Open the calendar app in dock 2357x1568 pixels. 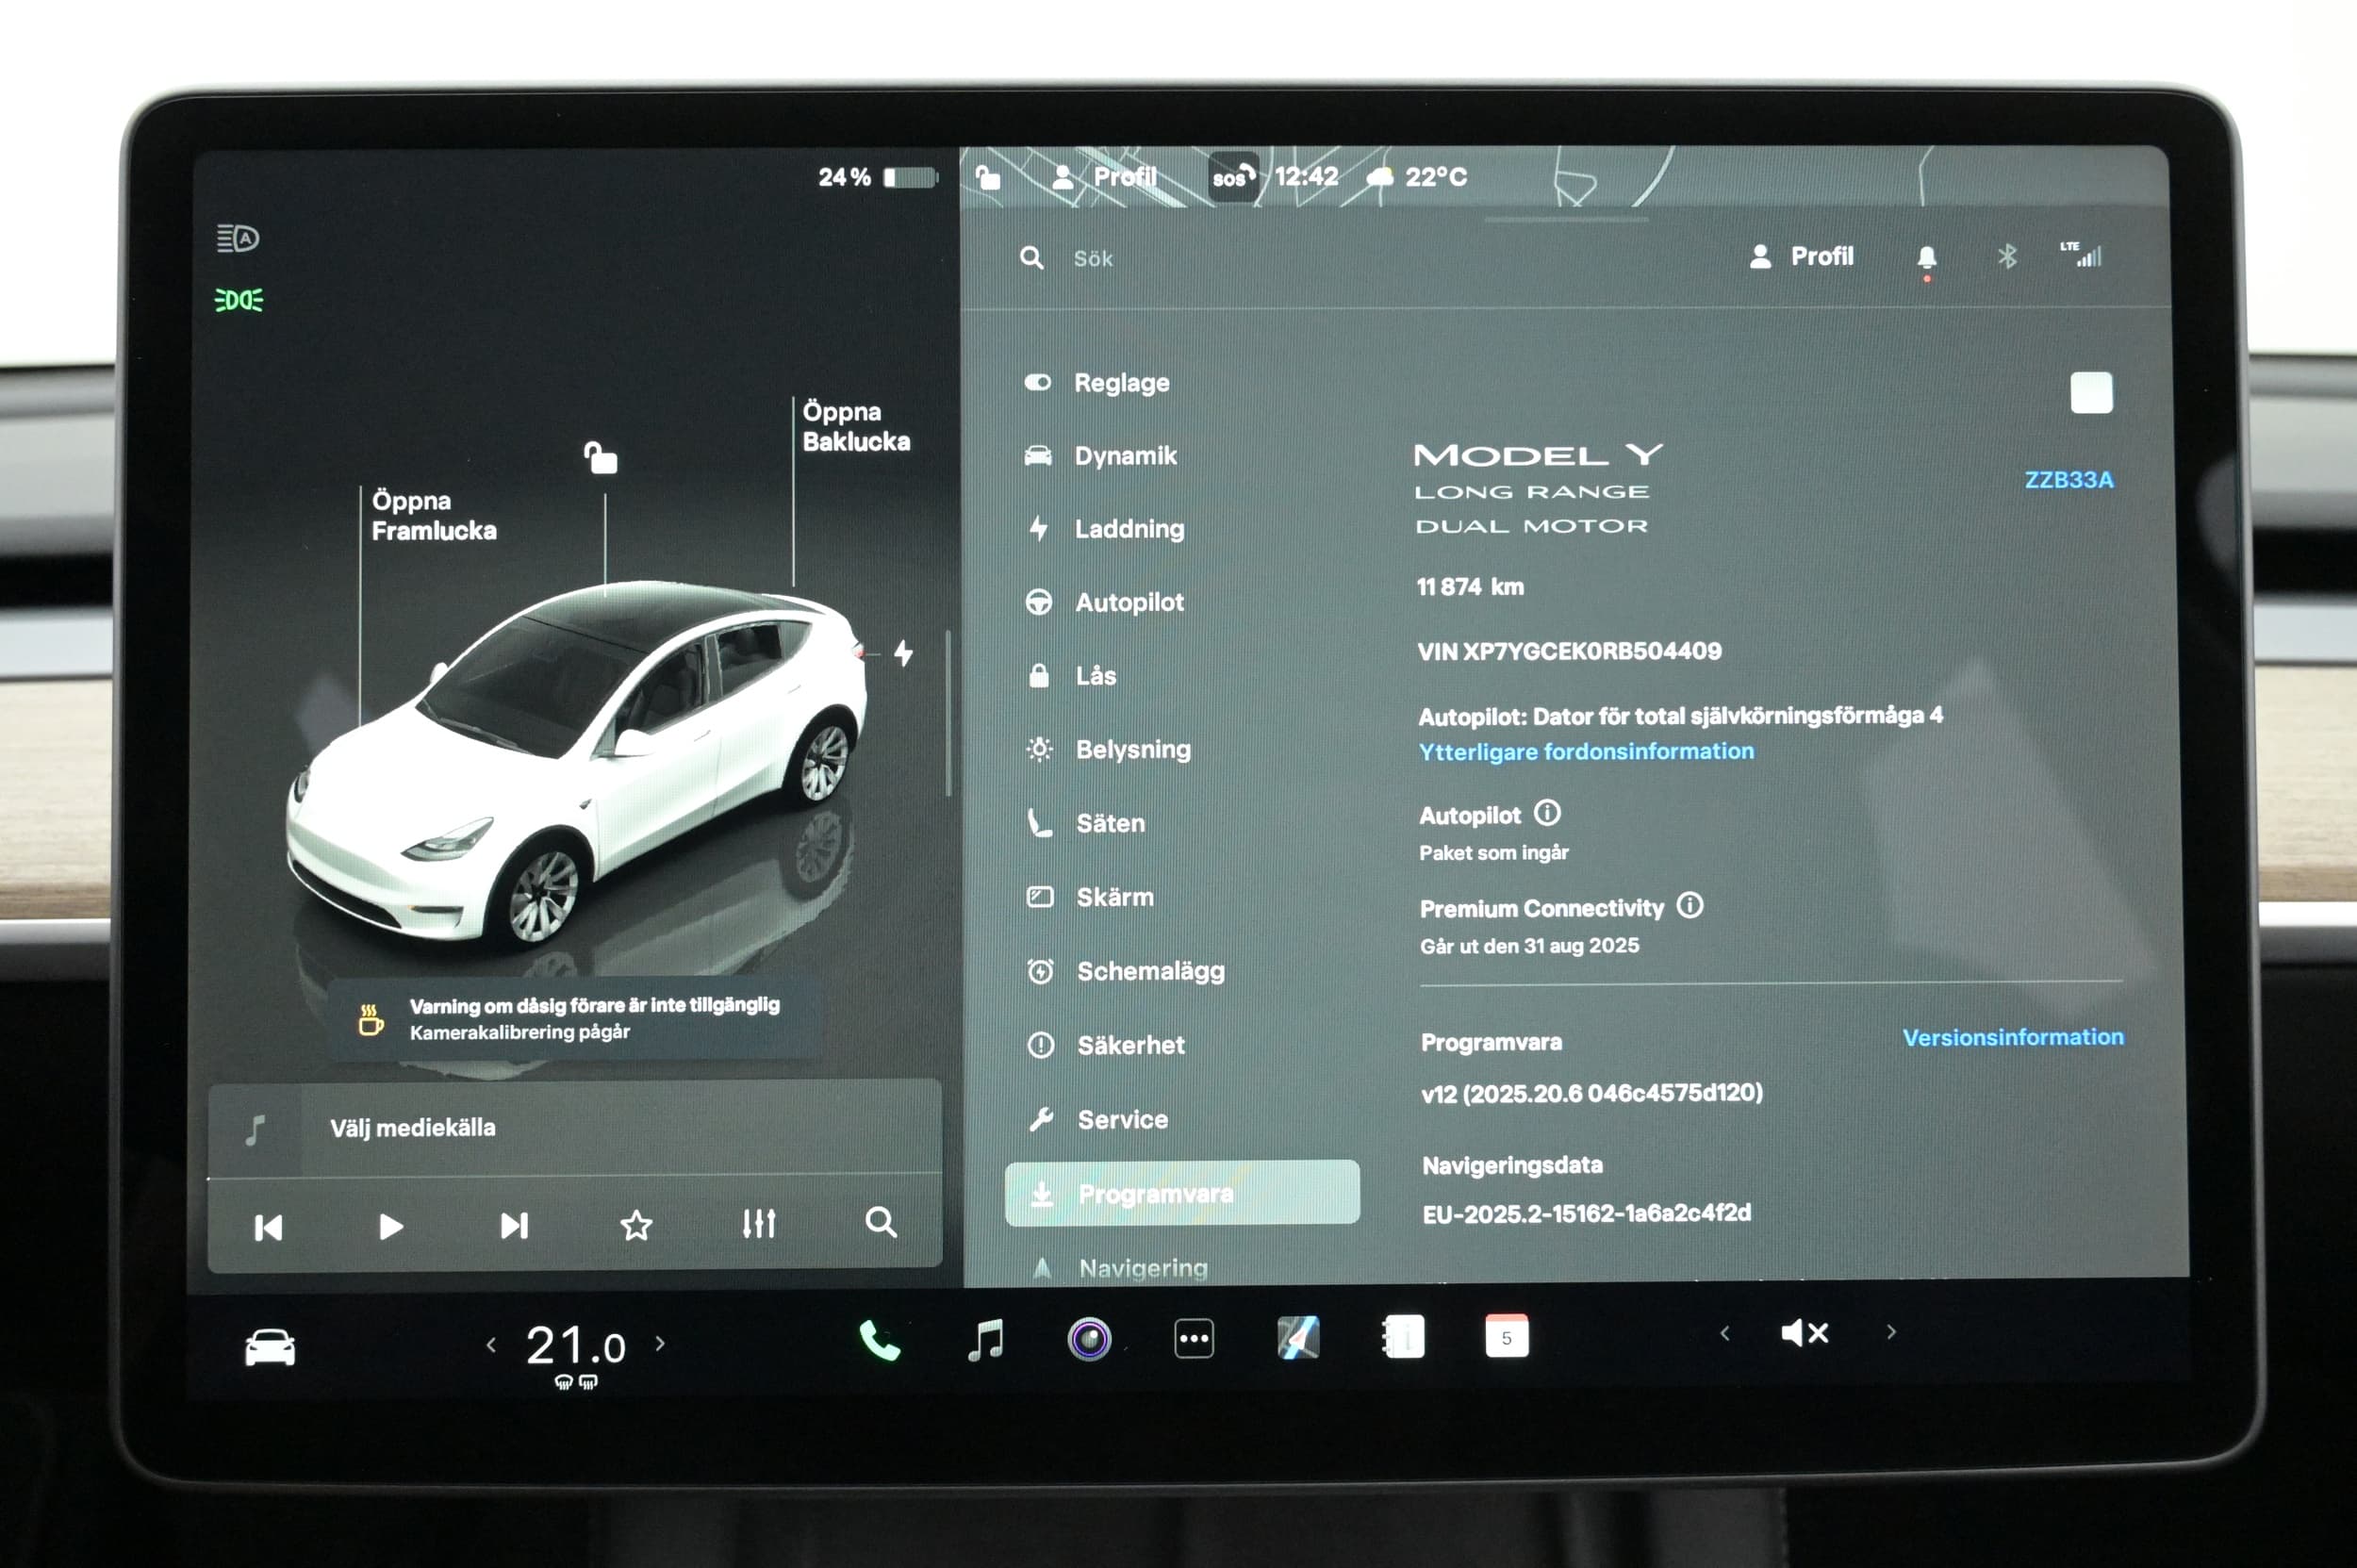[1507, 1336]
